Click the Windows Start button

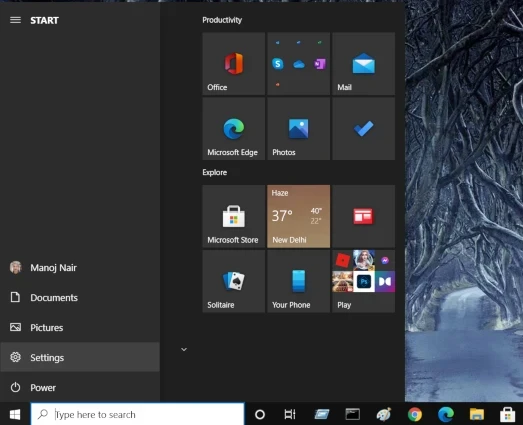click(x=15, y=414)
